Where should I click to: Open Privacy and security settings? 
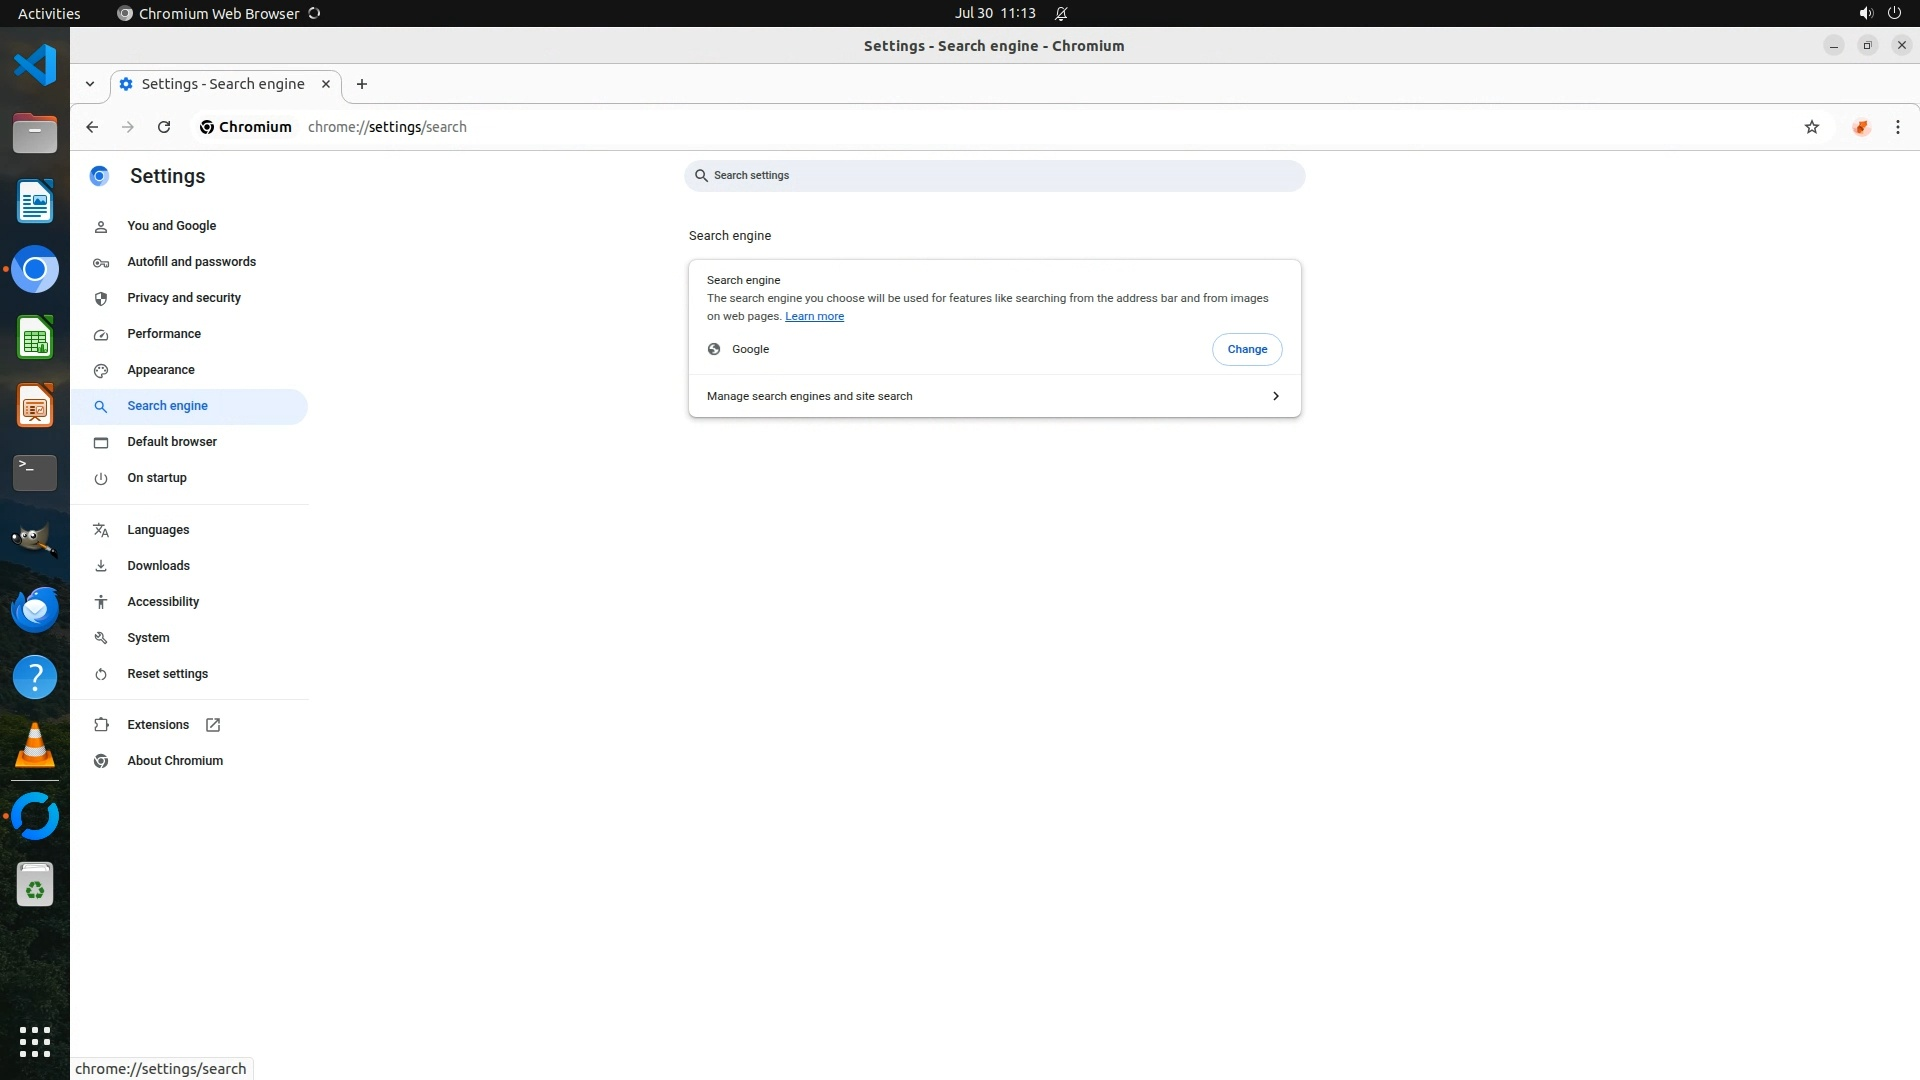pos(184,298)
